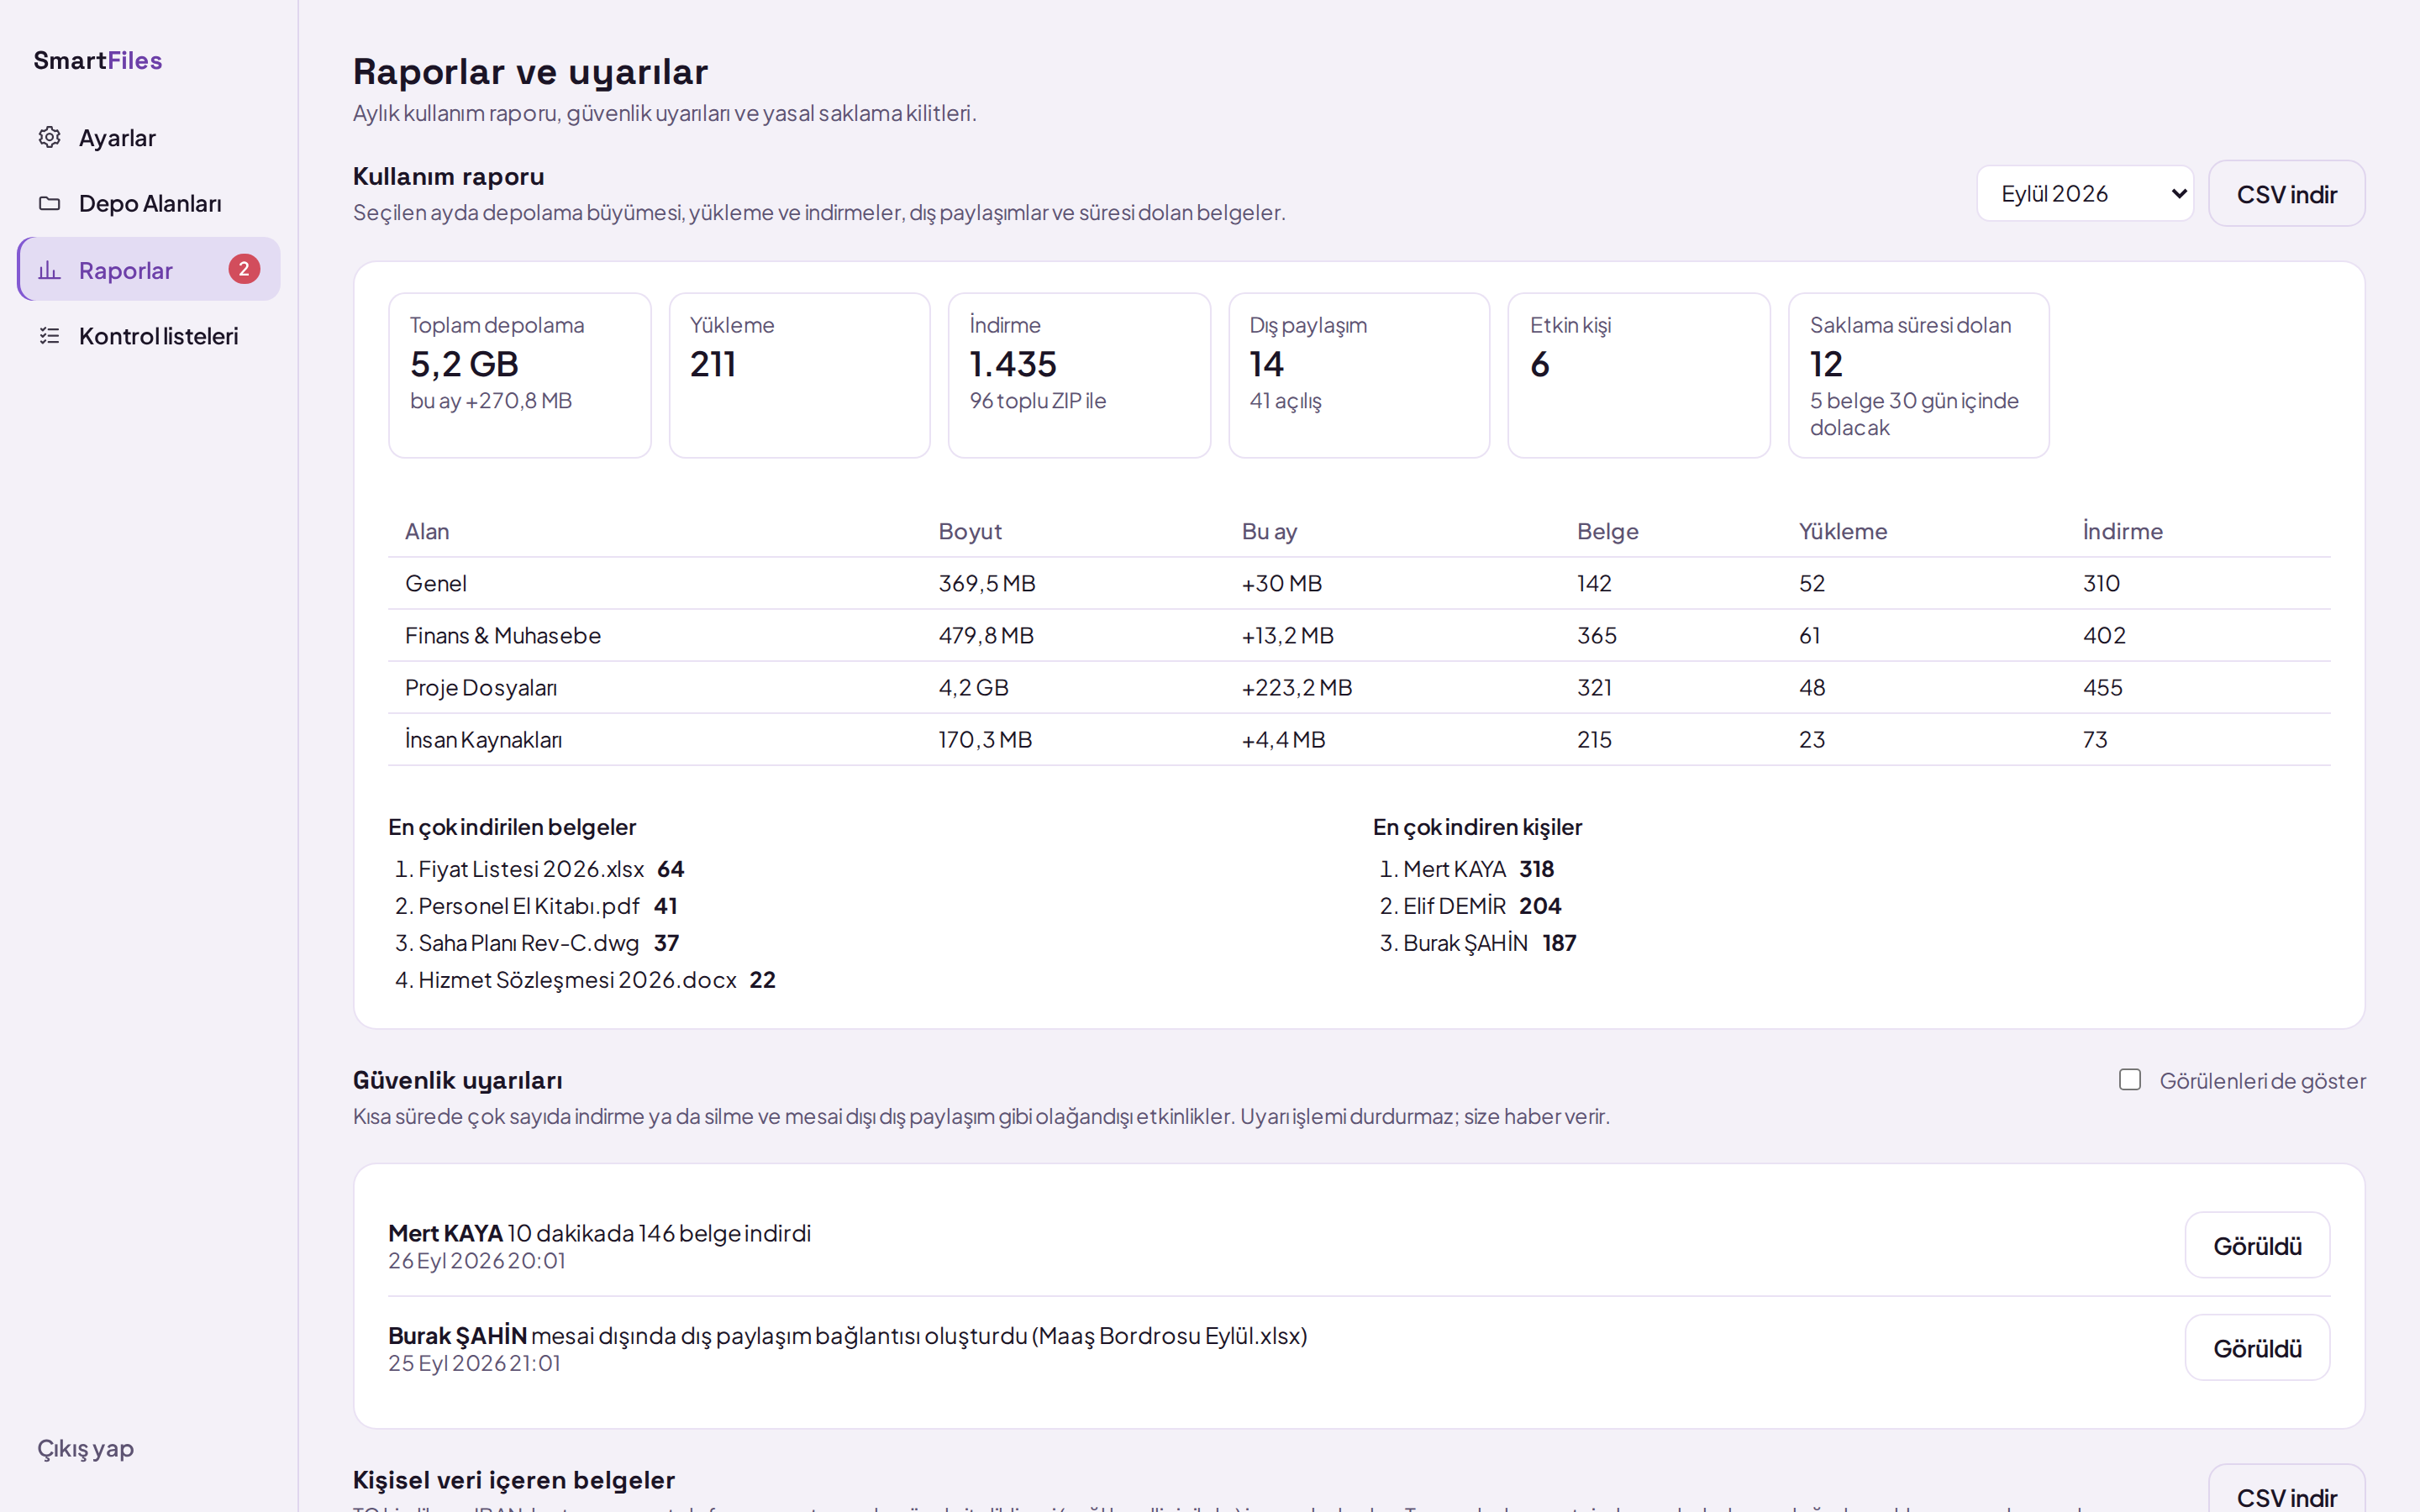Click the 4,2 GB size cell
2420x1512 pixels.
pyautogui.click(x=973, y=687)
